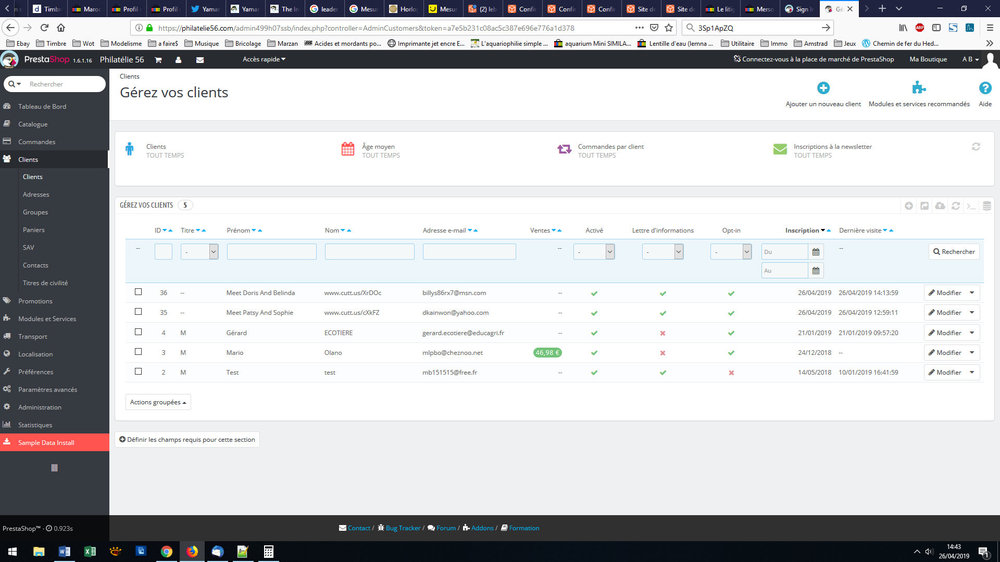
Task: Sort ID column ascending arrow
Action: [171, 231]
